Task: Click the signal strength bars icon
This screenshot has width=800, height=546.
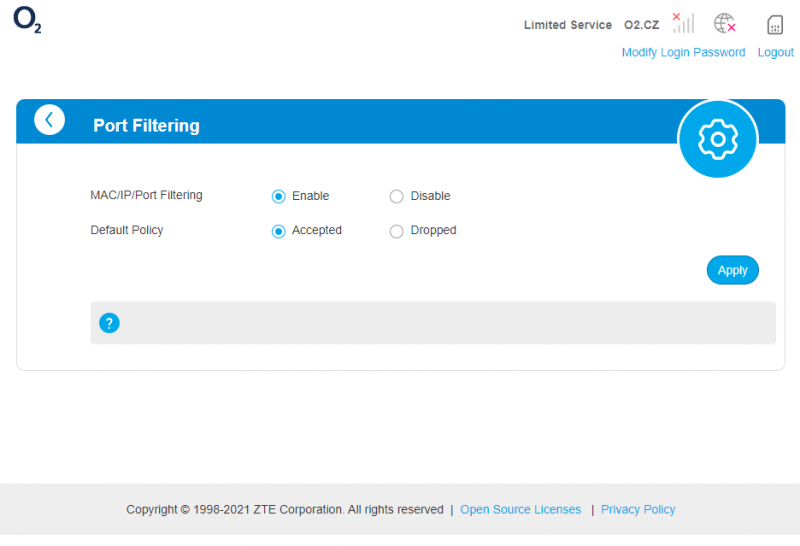Action: tap(683, 23)
